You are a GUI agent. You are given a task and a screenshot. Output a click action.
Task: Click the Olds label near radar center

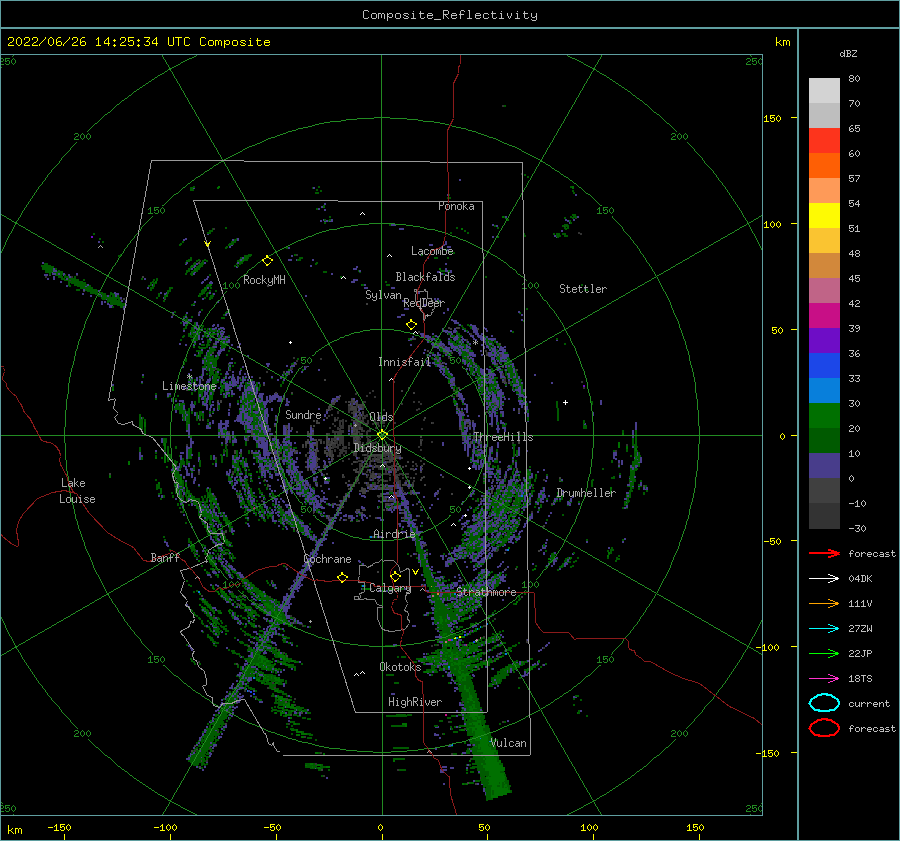click(381, 417)
